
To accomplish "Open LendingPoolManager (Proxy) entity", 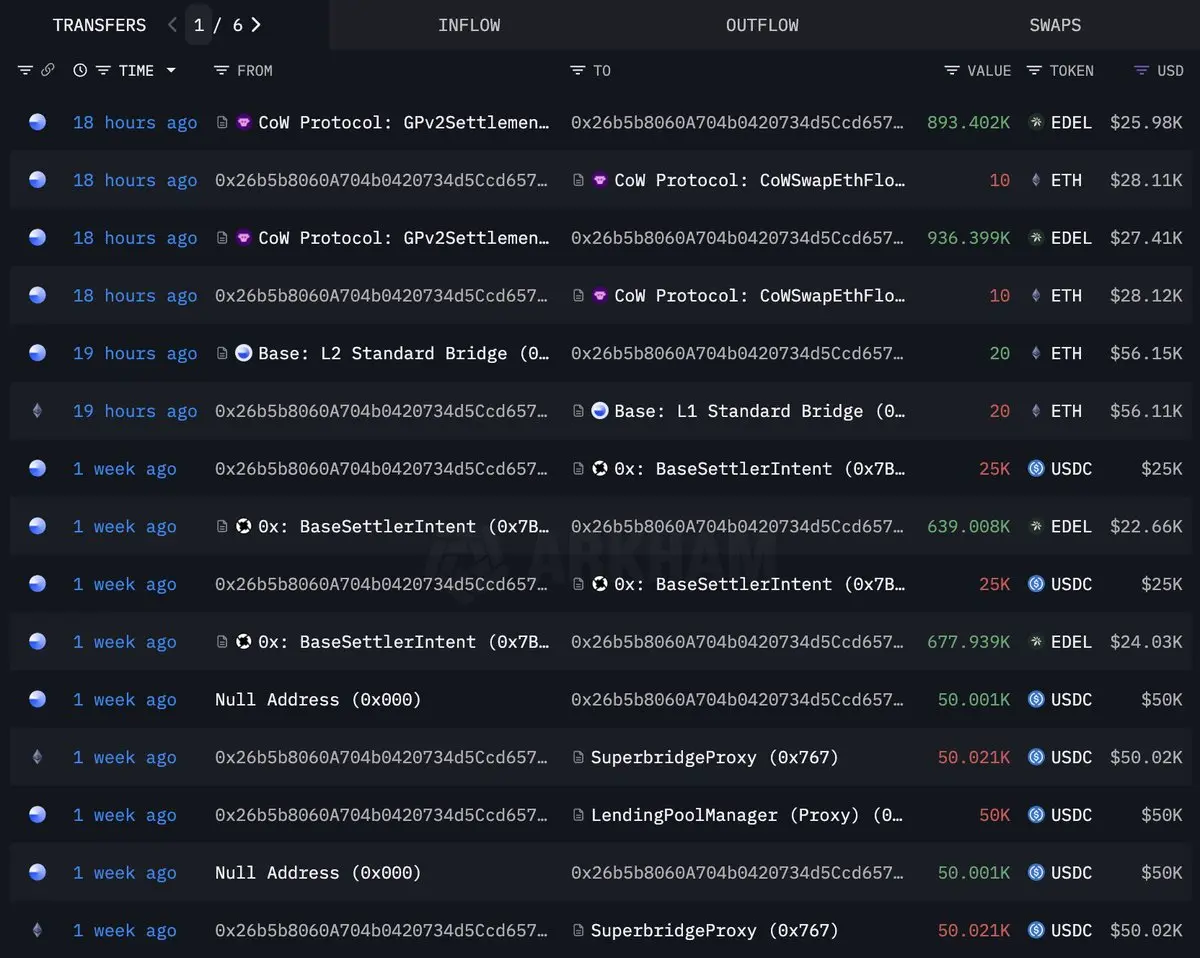I will tap(747, 815).
